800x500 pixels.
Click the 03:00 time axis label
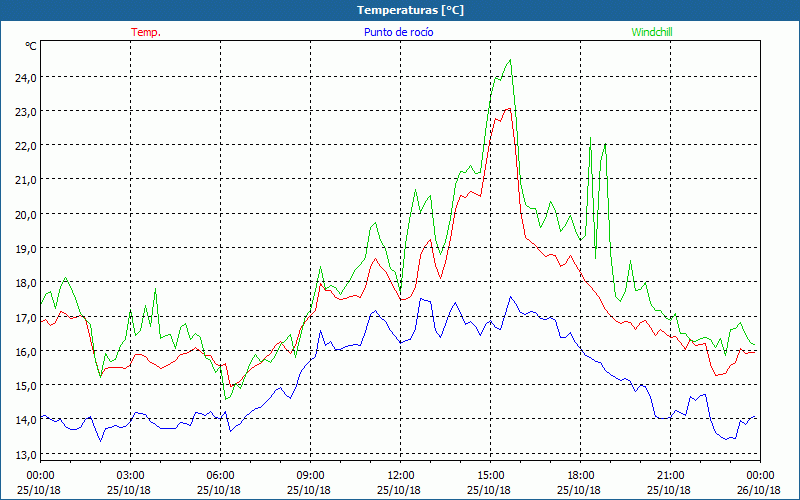130,476
